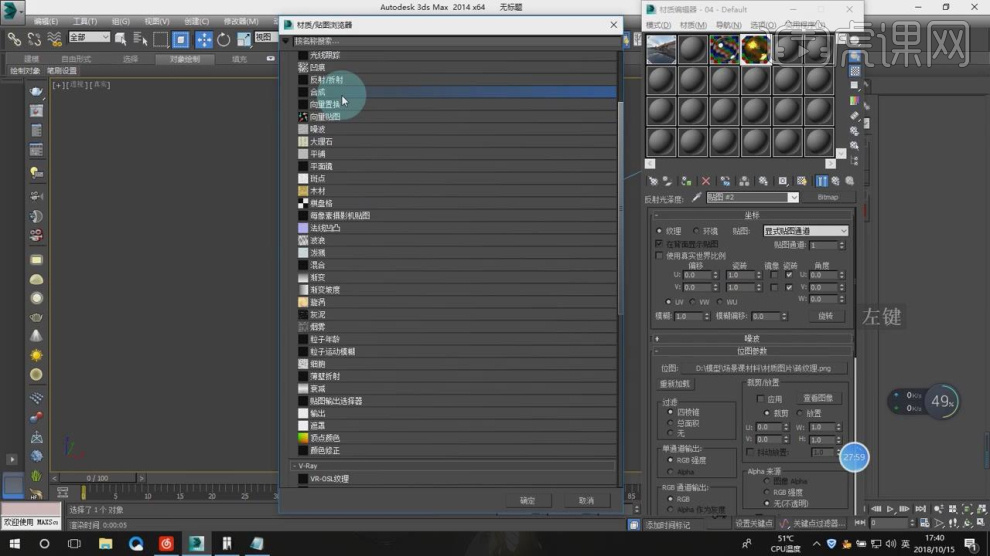Click the material browser vertical scrollbar
This screenshot has width=990, height=556.
click(x=620, y=208)
